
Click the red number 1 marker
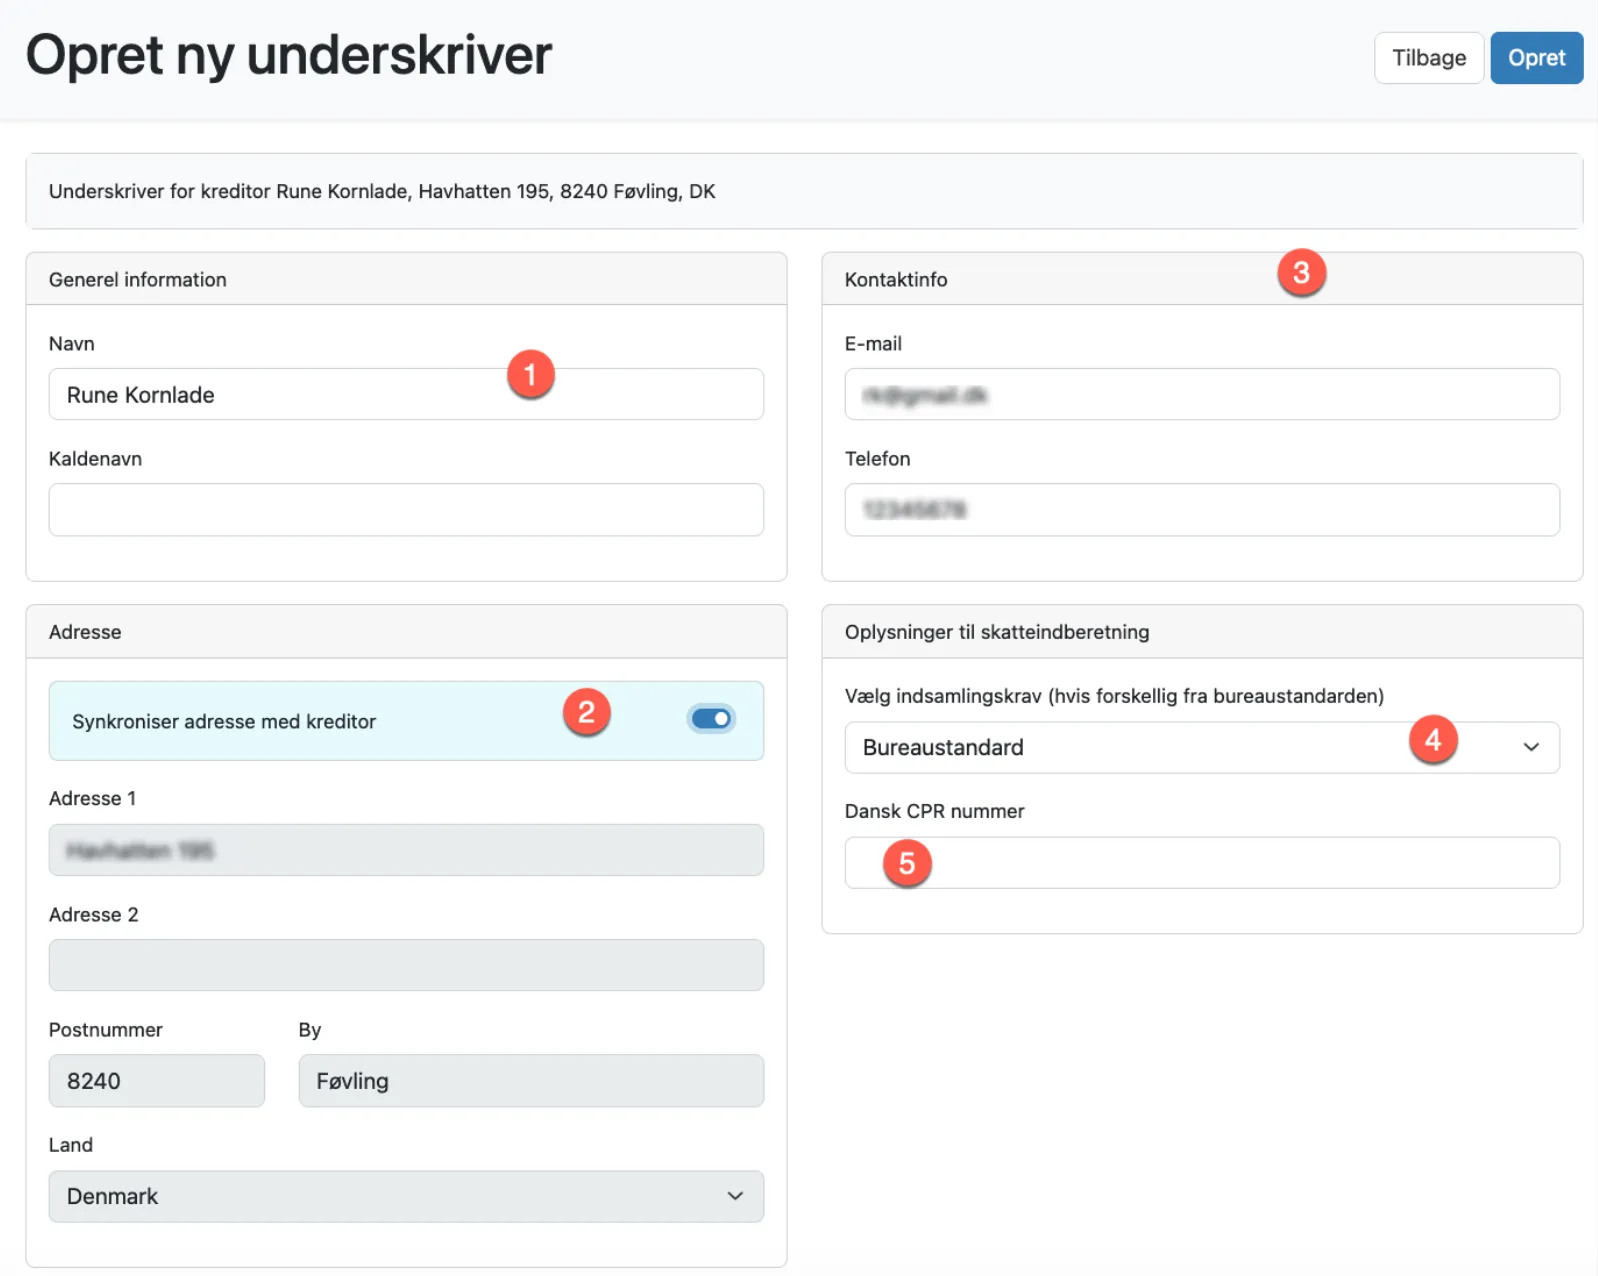click(x=530, y=375)
